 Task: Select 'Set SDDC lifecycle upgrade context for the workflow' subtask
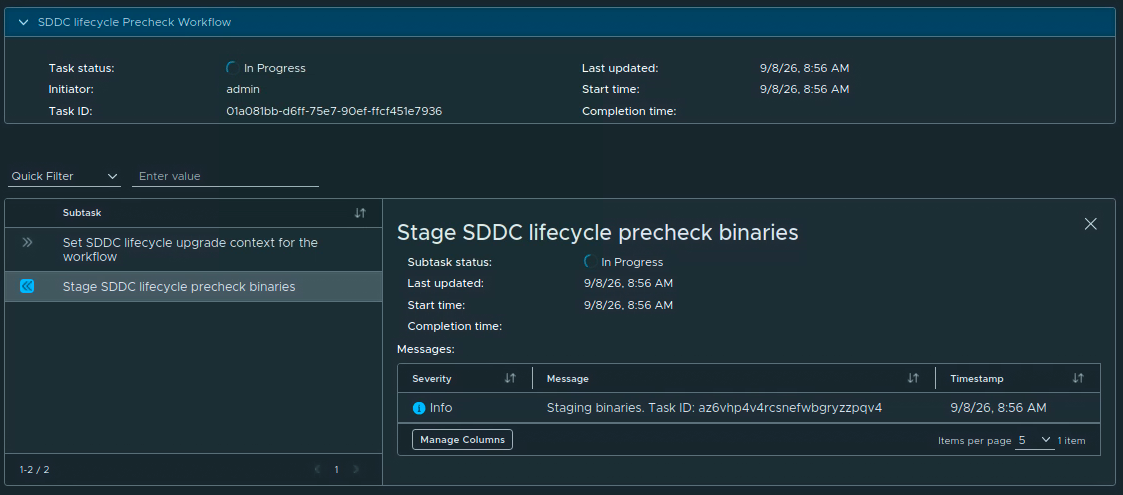click(x=193, y=249)
